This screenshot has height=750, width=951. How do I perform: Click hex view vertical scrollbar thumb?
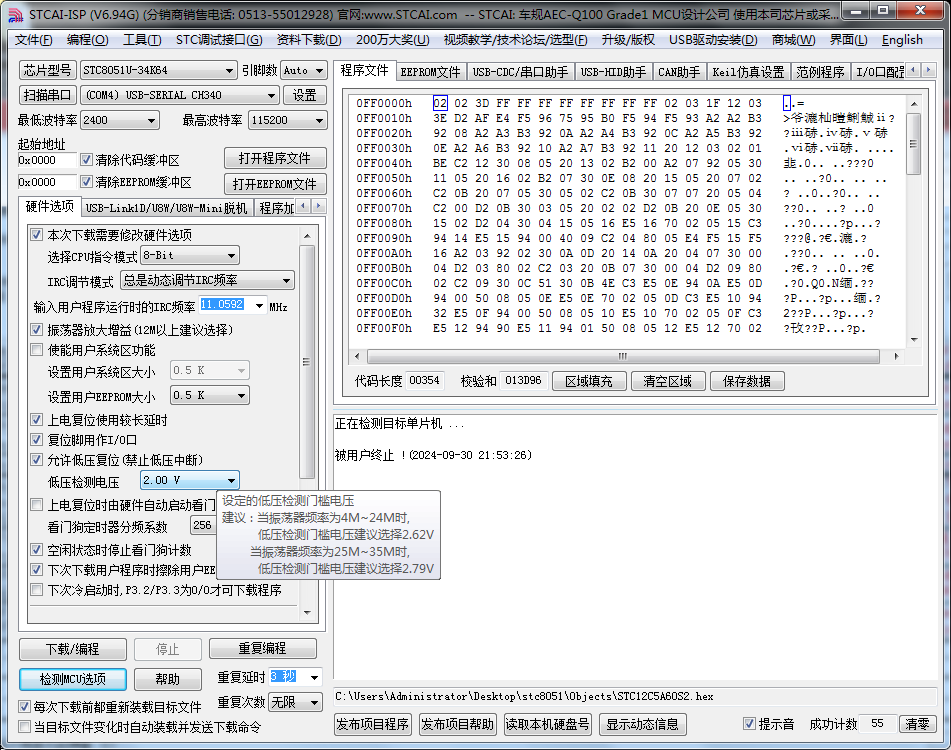click(x=914, y=144)
